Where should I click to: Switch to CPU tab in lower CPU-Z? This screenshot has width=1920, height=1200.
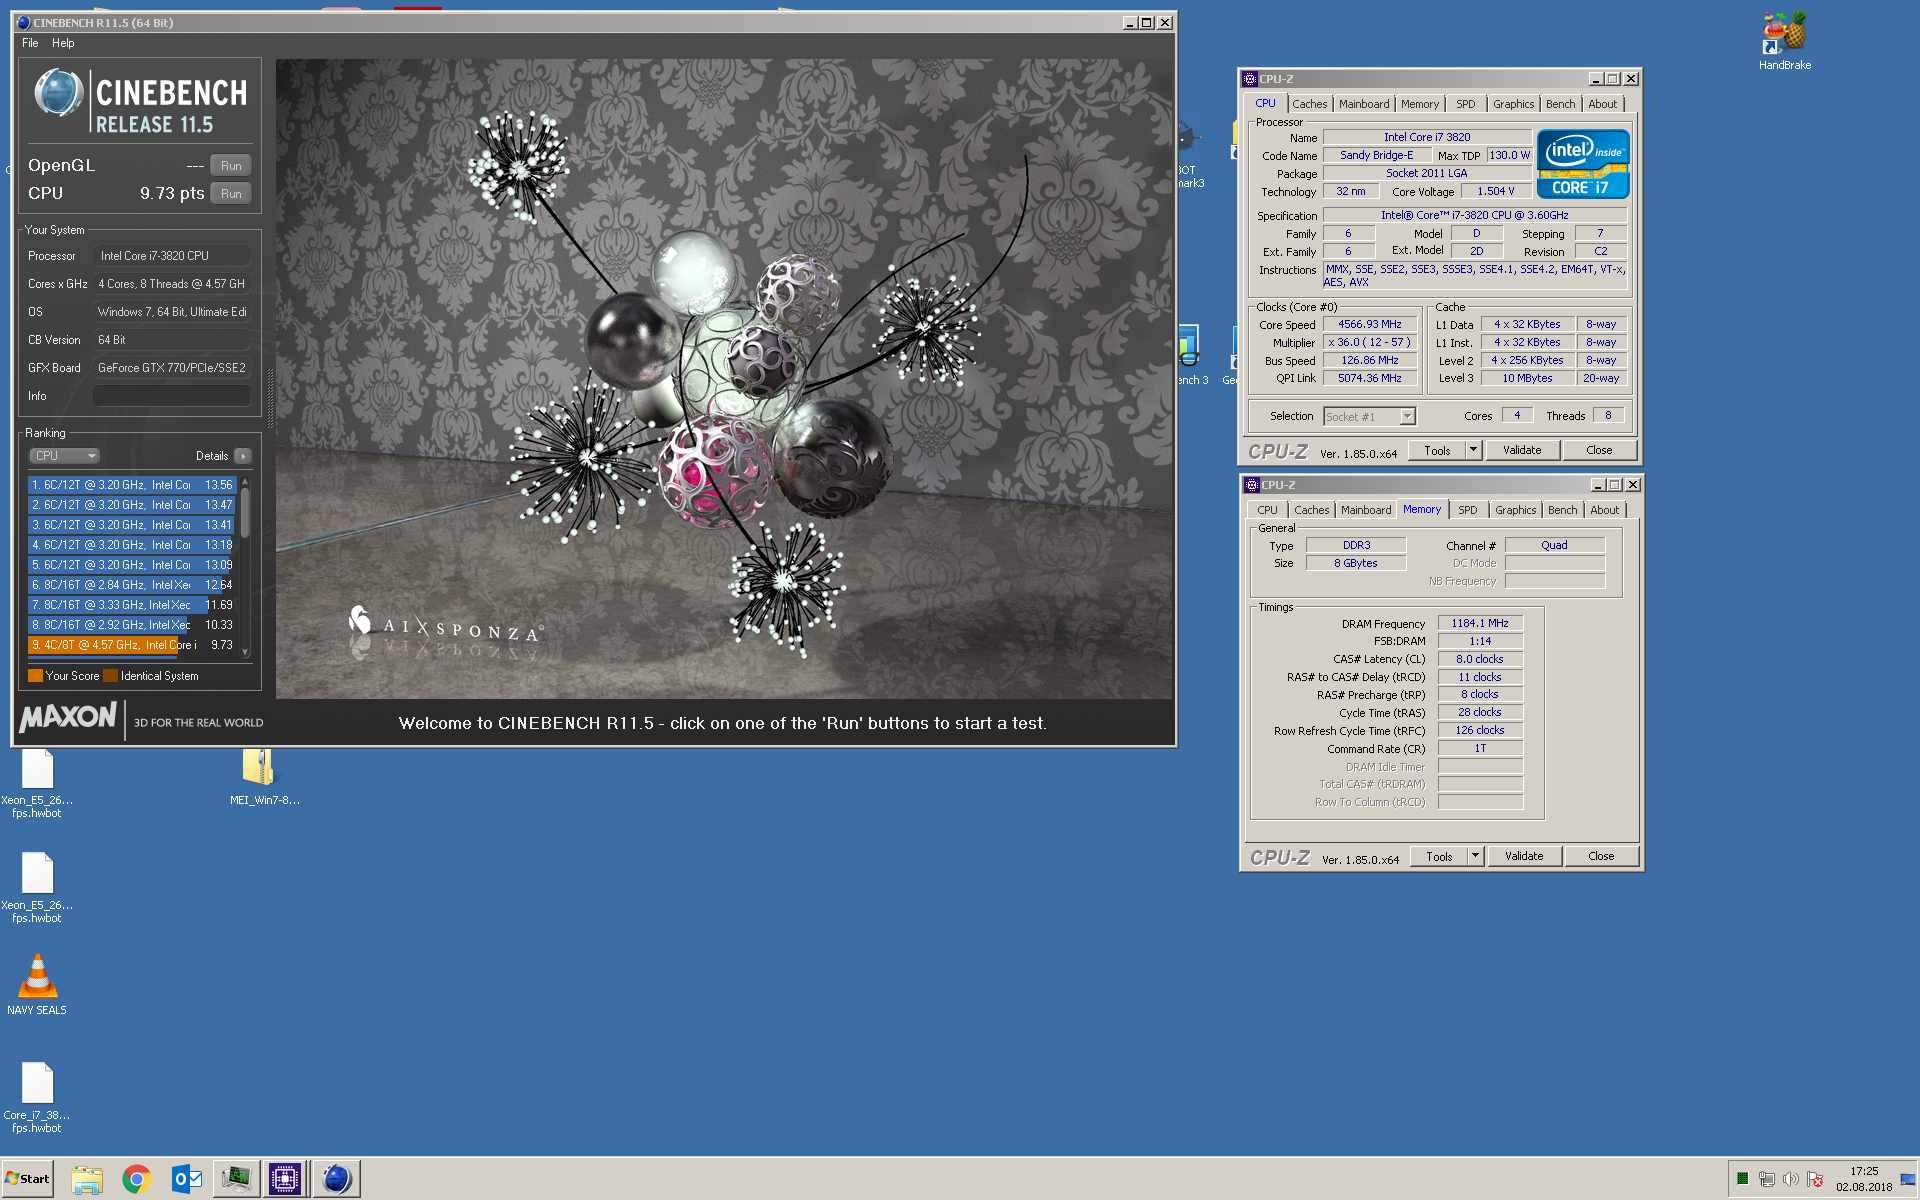point(1267,510)
